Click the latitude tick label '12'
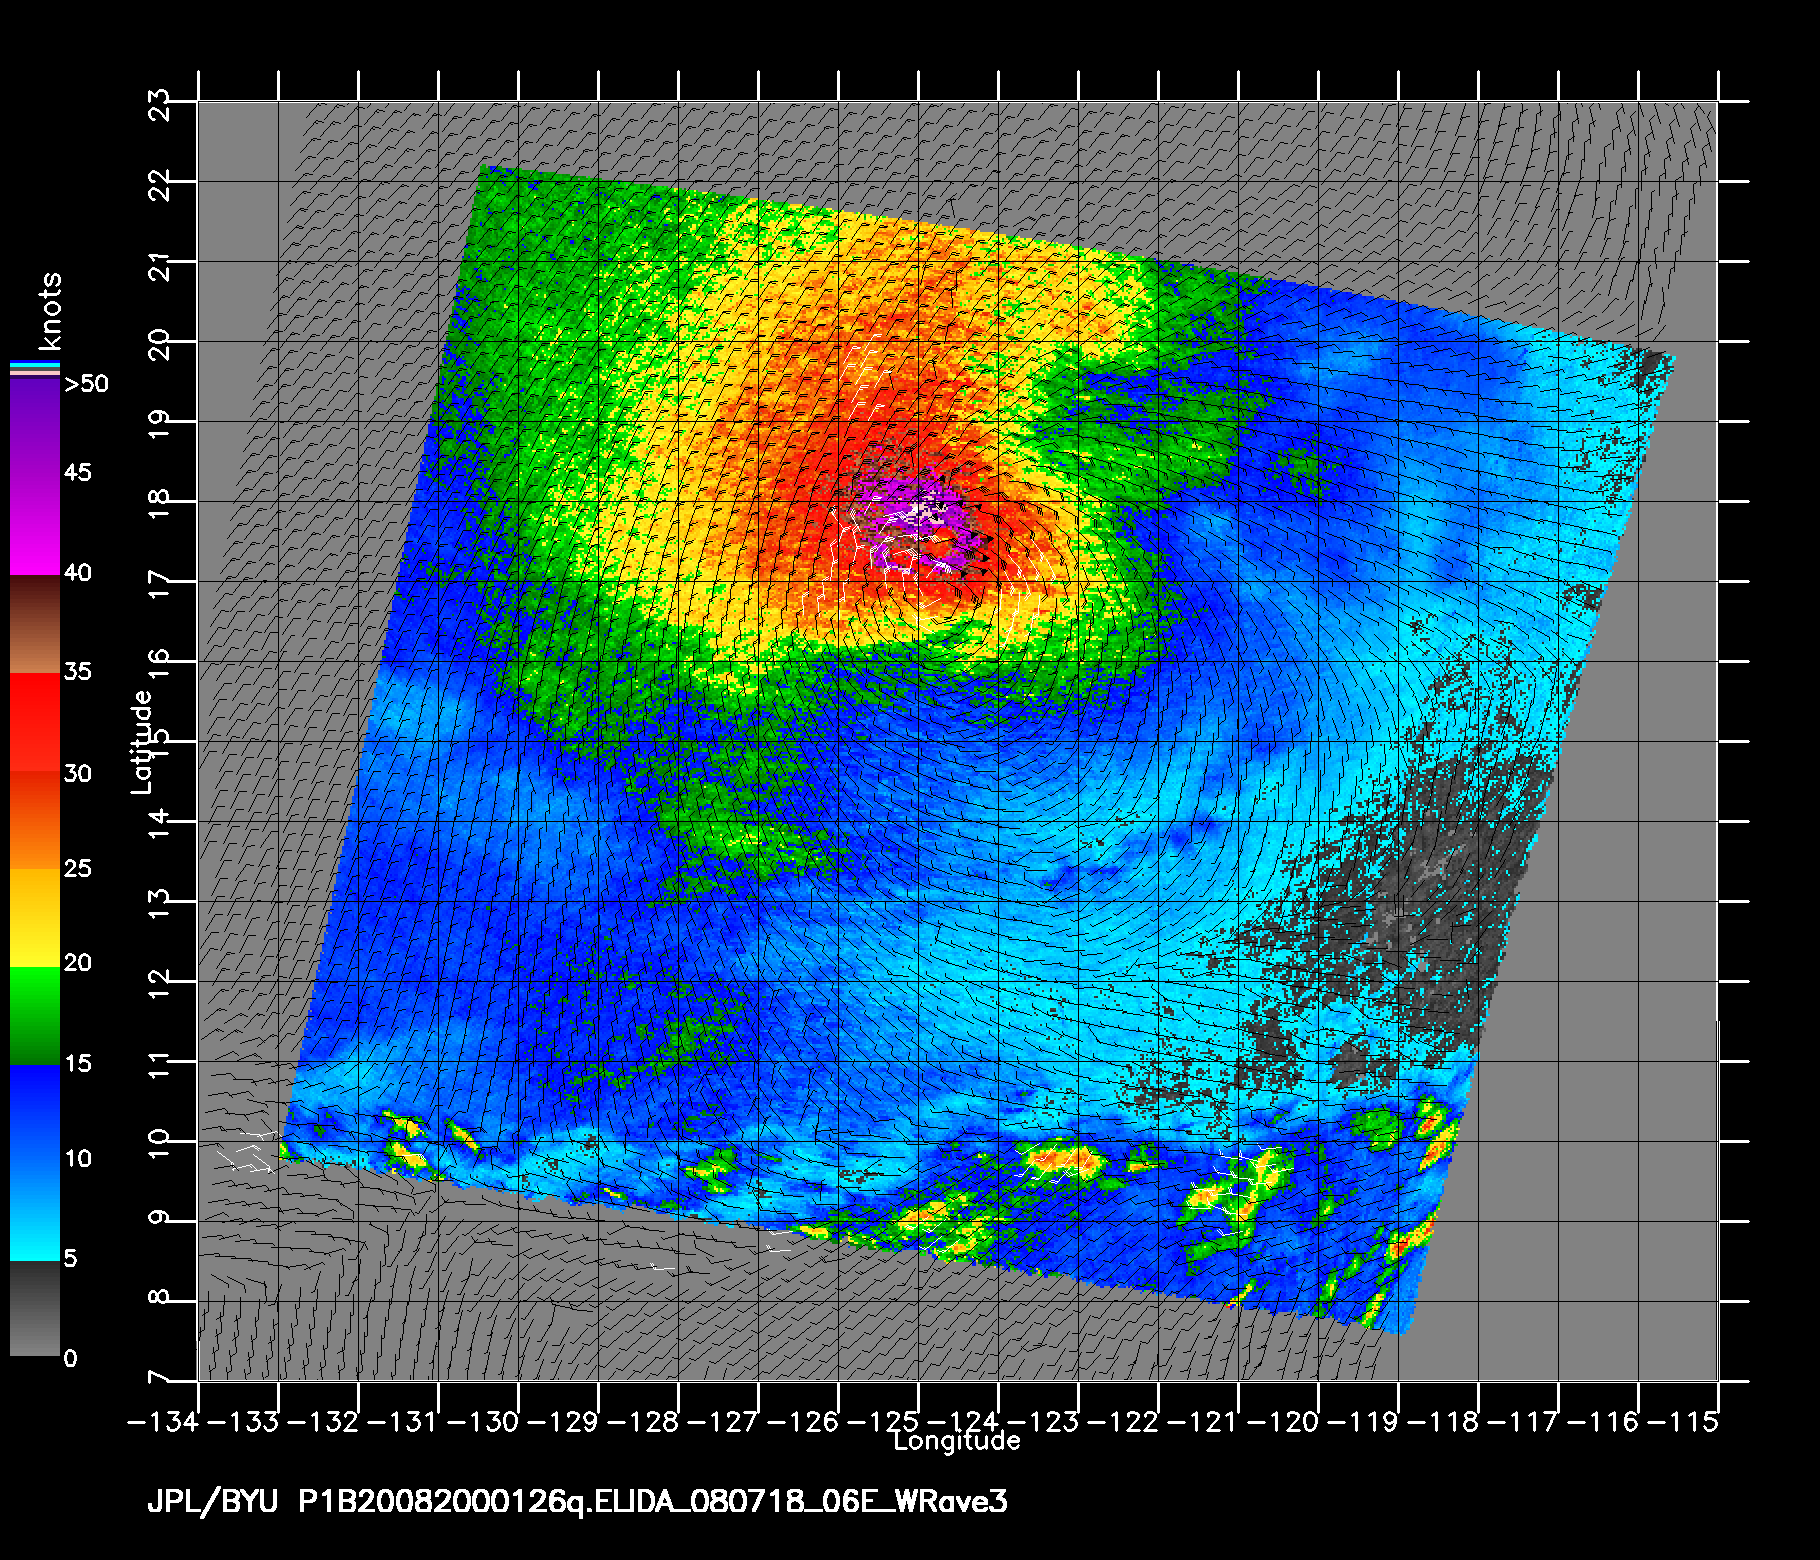The width and height of the screenshot is (1820, 1560). coord(160,985)
